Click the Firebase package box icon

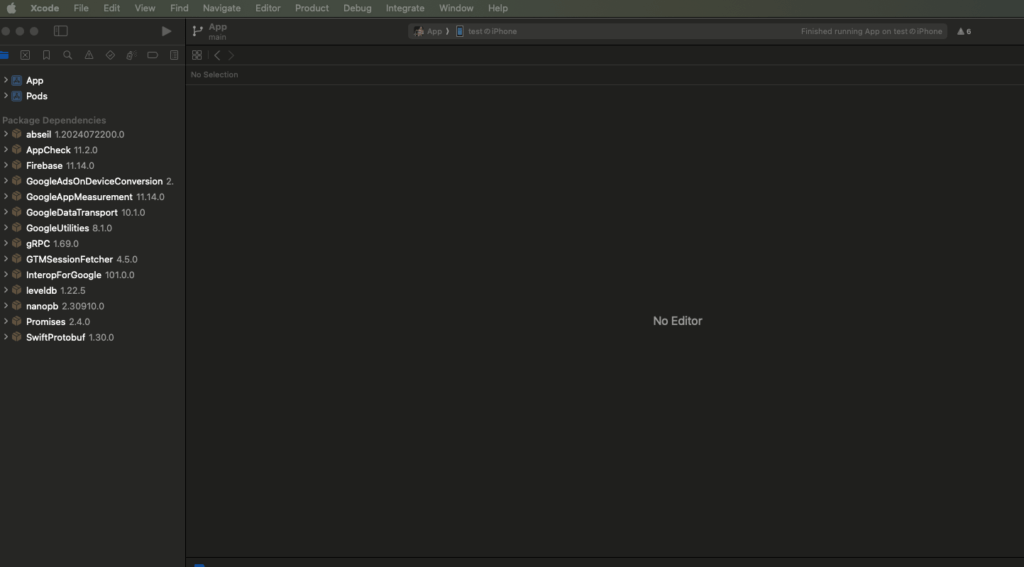point(17,165)
